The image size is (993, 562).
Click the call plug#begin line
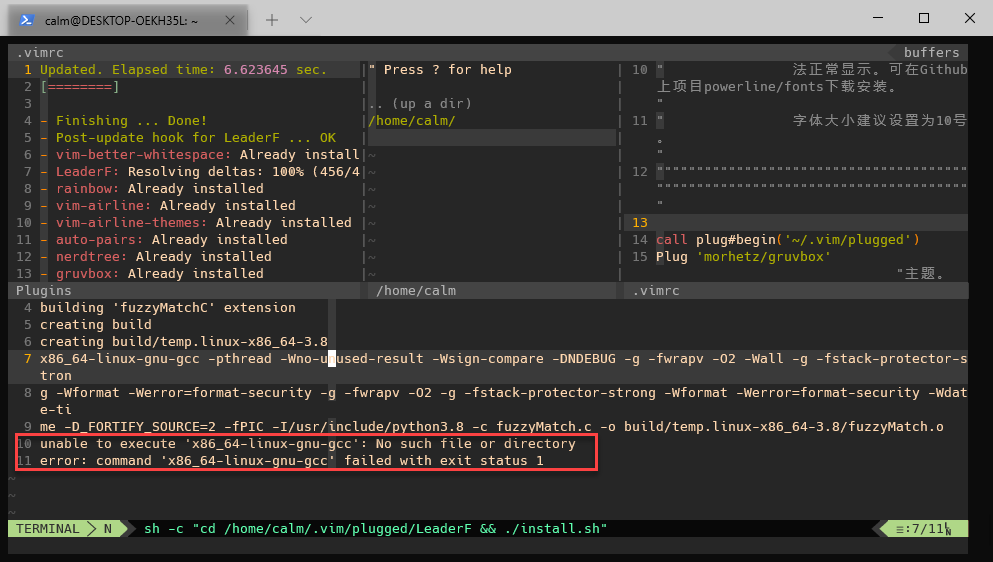[787, 240]
